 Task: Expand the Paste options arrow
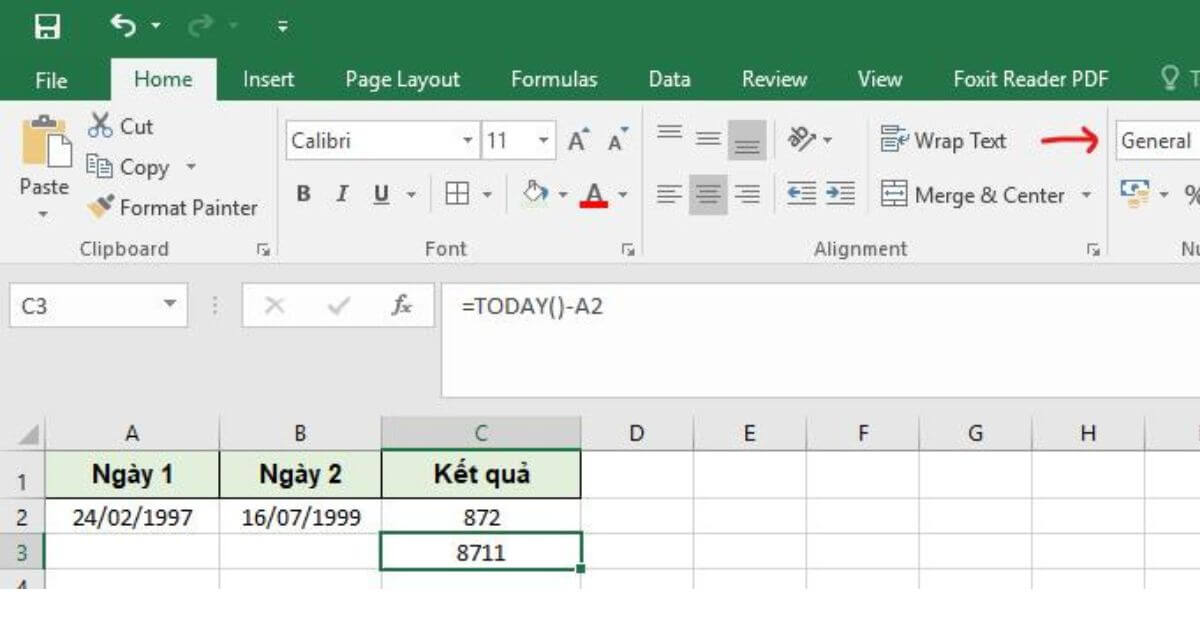point(44,213)
